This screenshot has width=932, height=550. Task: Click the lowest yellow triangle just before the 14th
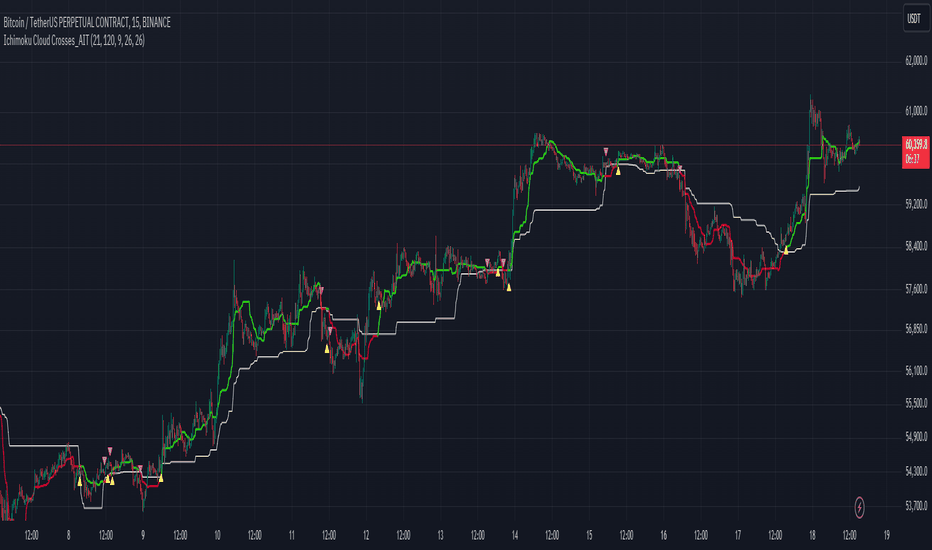pos(509,287)
